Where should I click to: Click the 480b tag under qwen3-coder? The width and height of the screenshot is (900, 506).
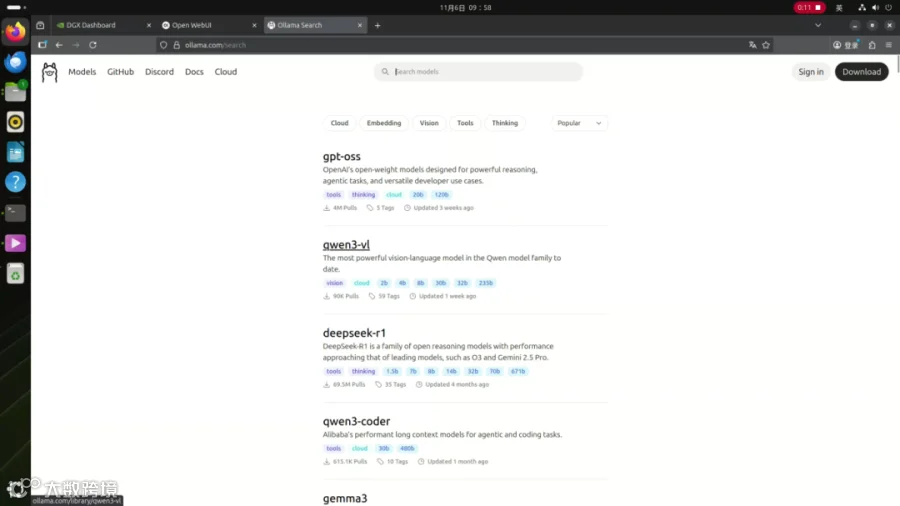407,448
